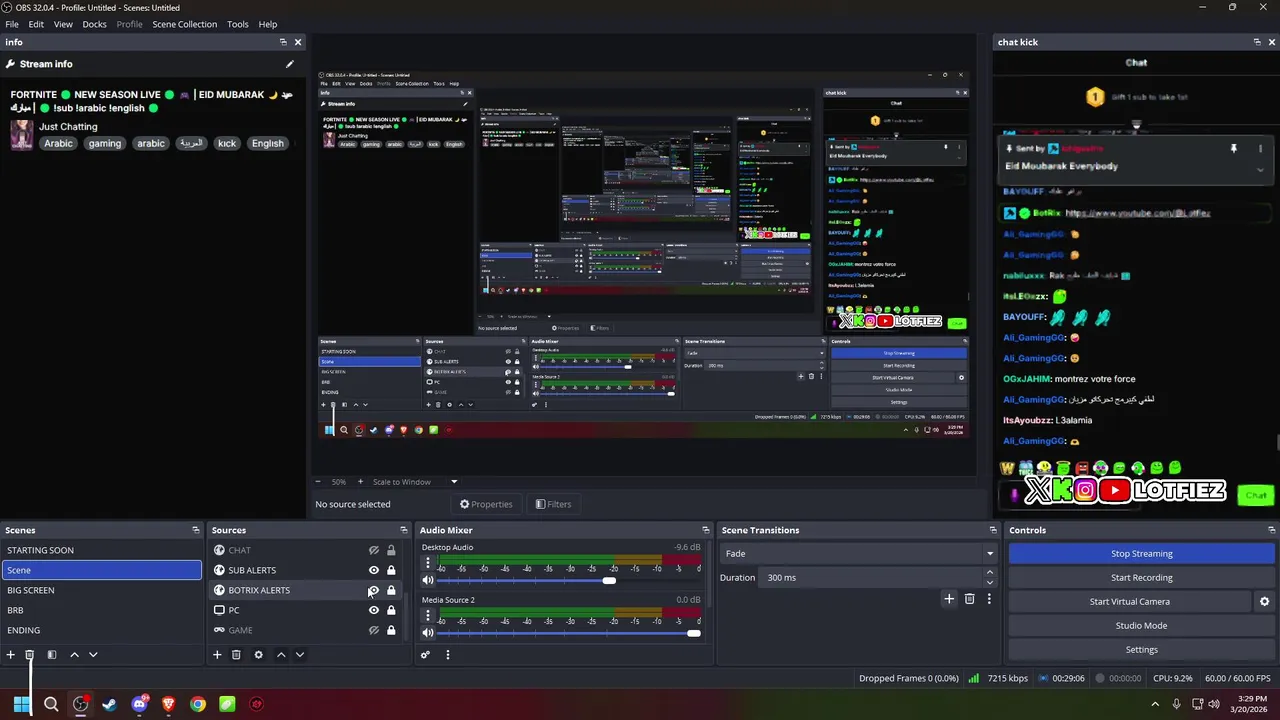Click Start Virtual Camera button

click(x=1129, y=601)
